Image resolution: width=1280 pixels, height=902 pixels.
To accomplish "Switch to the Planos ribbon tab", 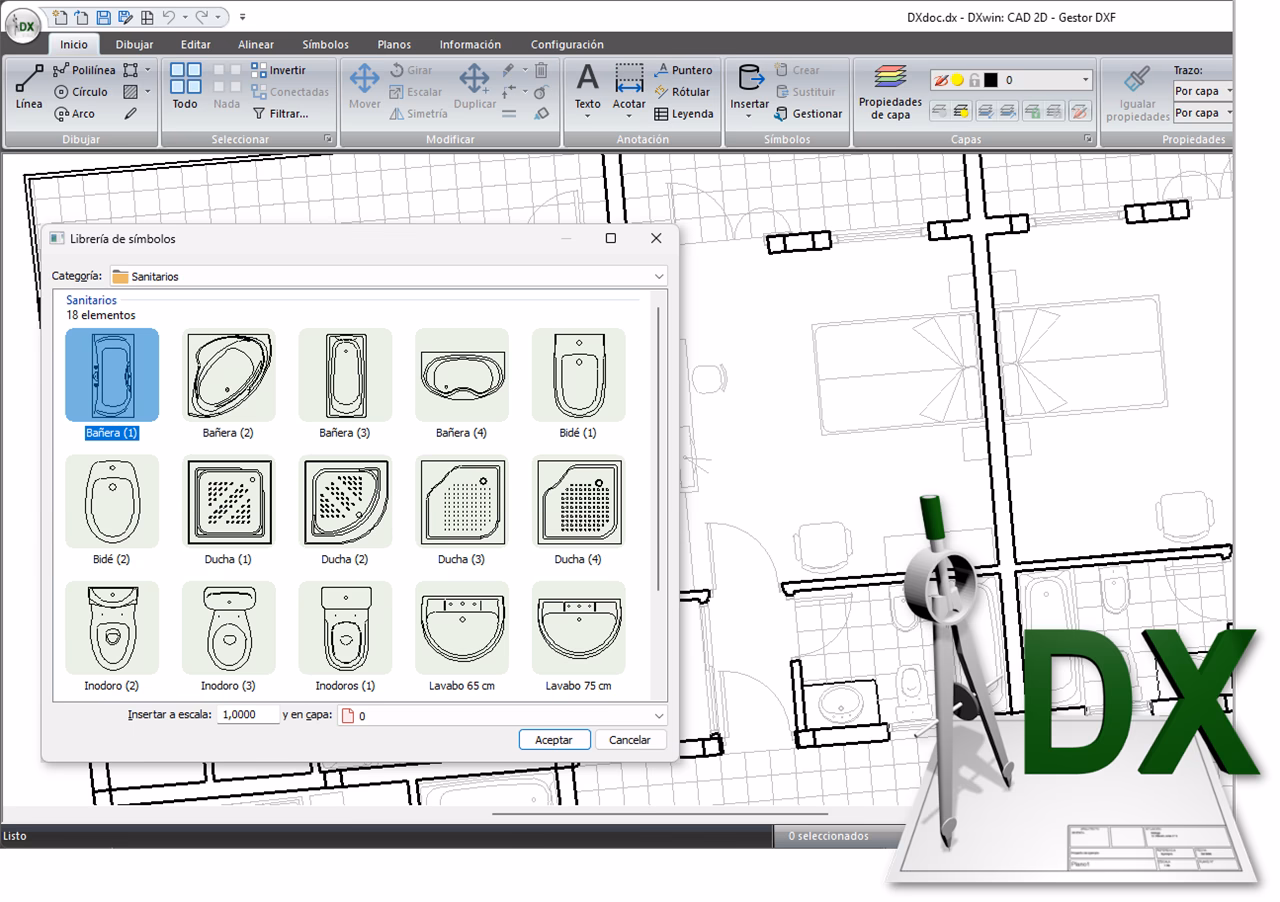I will [394, 44].
